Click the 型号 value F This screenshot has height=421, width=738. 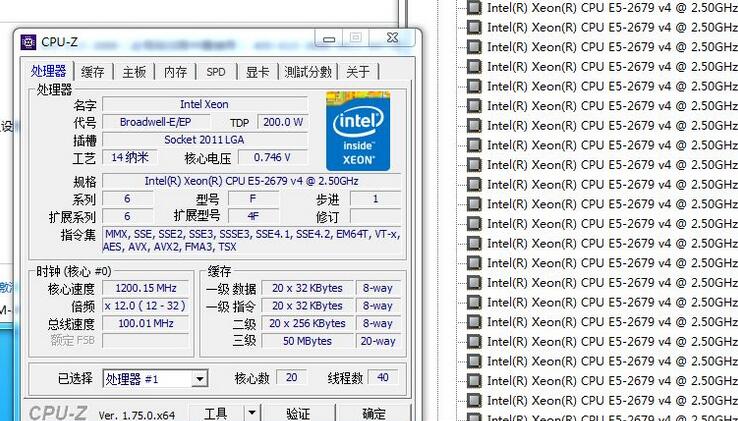coord(253,199)
